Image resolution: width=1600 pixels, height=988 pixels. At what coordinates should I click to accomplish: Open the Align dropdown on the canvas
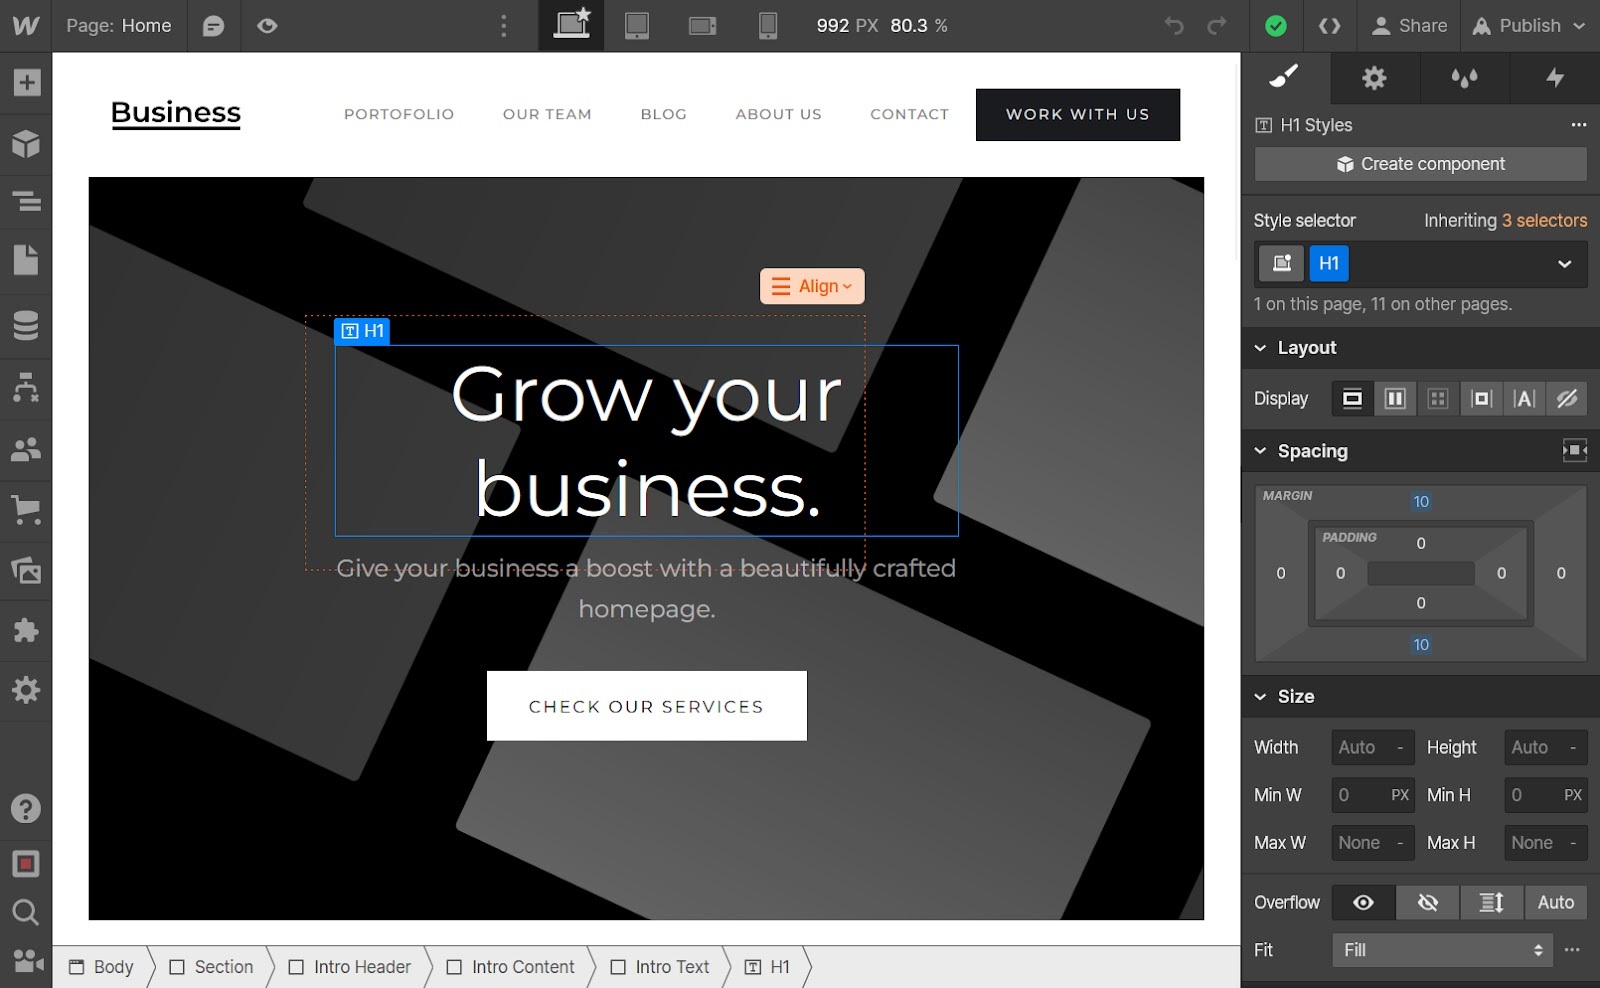pyautogui.click(x=812, y=286)
